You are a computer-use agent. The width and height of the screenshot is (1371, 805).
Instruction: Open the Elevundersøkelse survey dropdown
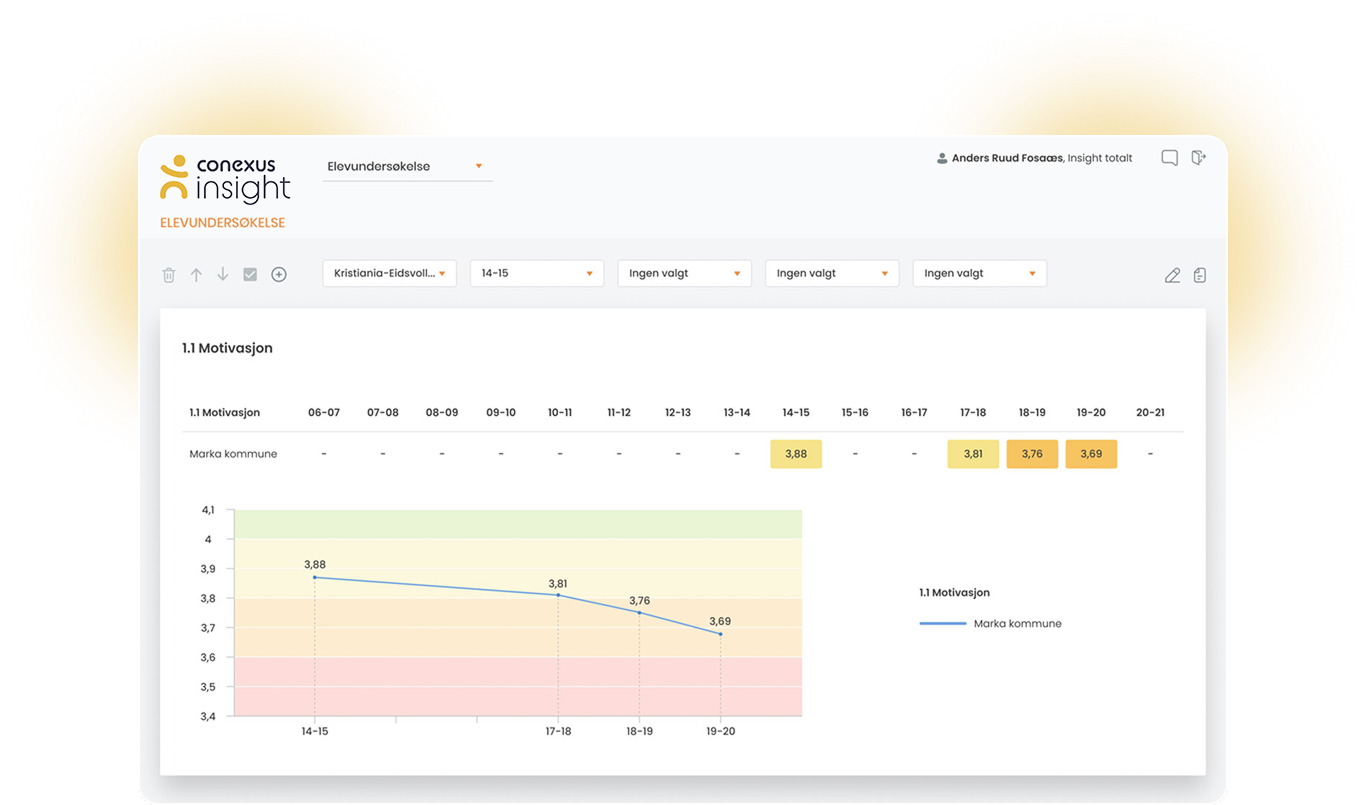point(409,167)
